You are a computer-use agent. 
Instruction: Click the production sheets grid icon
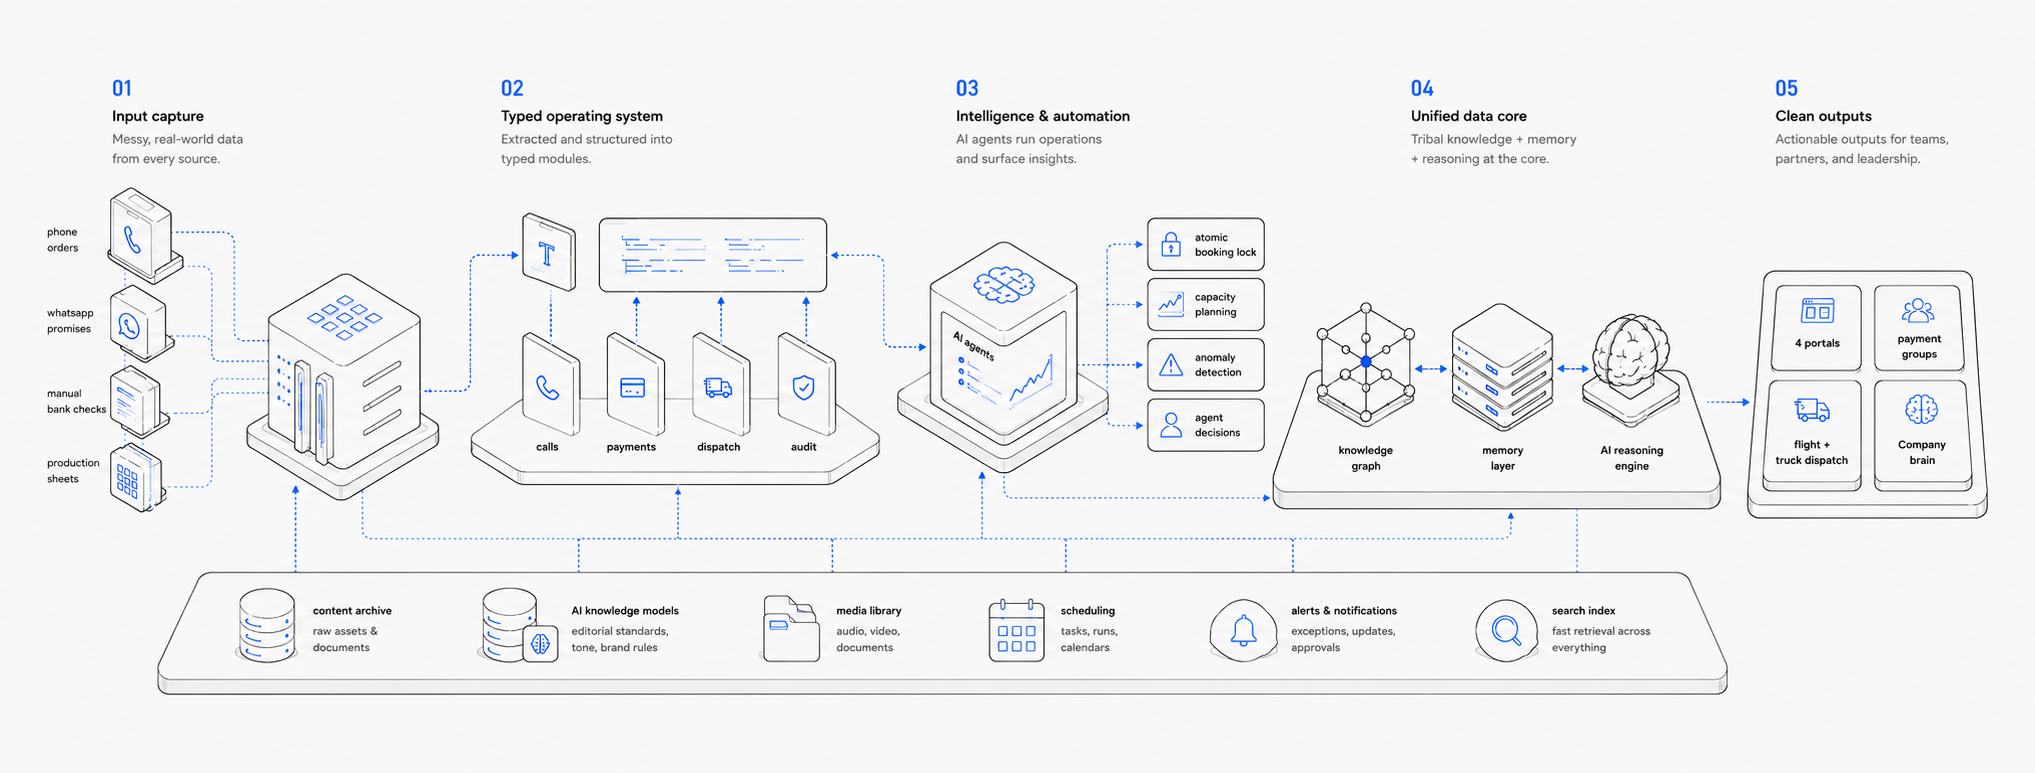pos(127,481)
